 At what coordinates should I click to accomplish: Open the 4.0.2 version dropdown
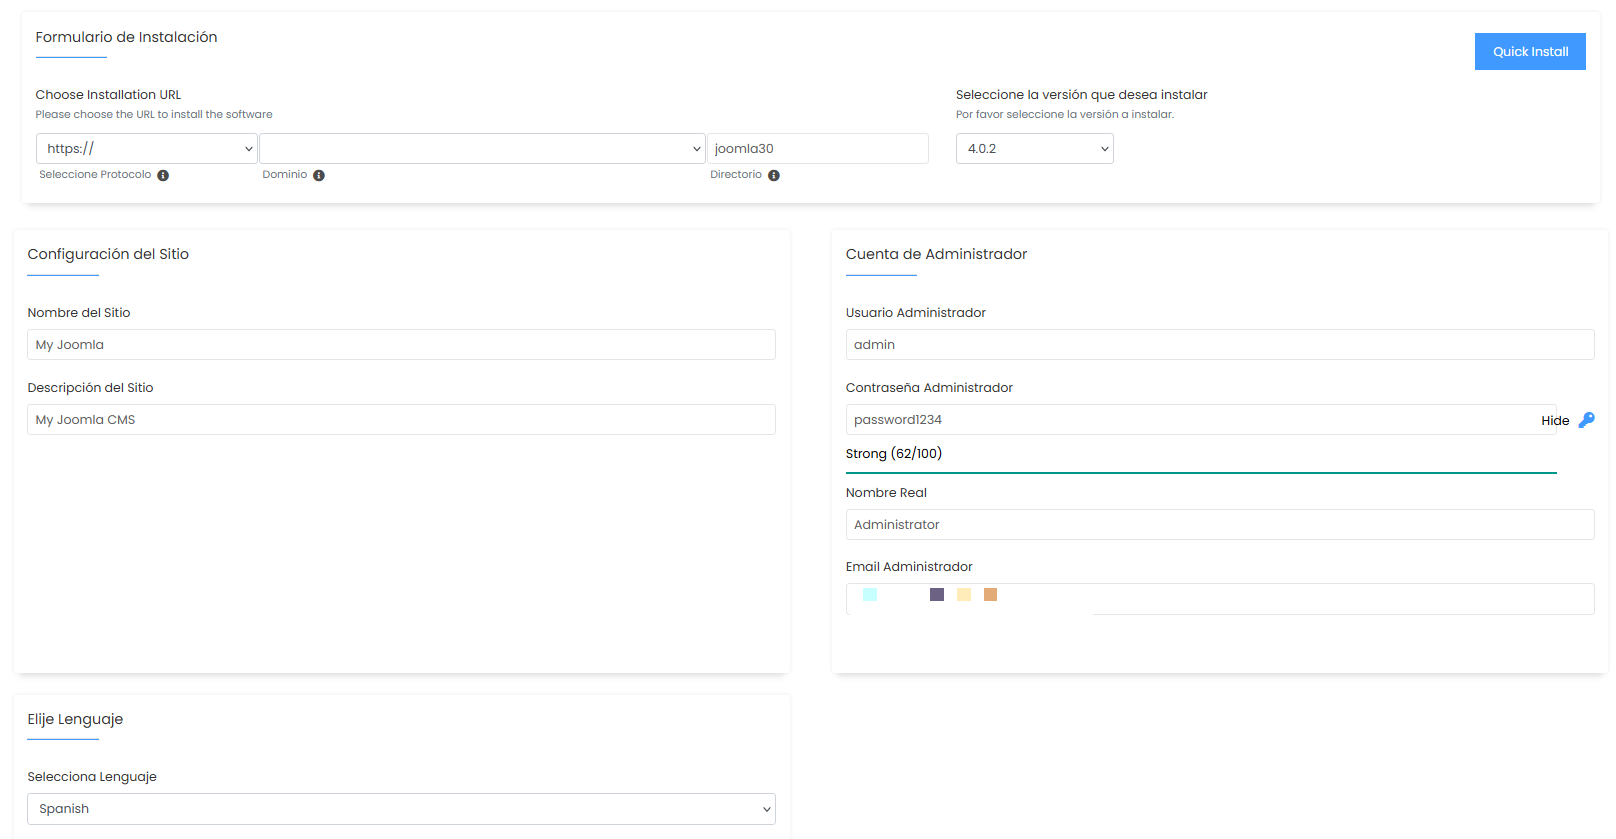click(1034, 149)
